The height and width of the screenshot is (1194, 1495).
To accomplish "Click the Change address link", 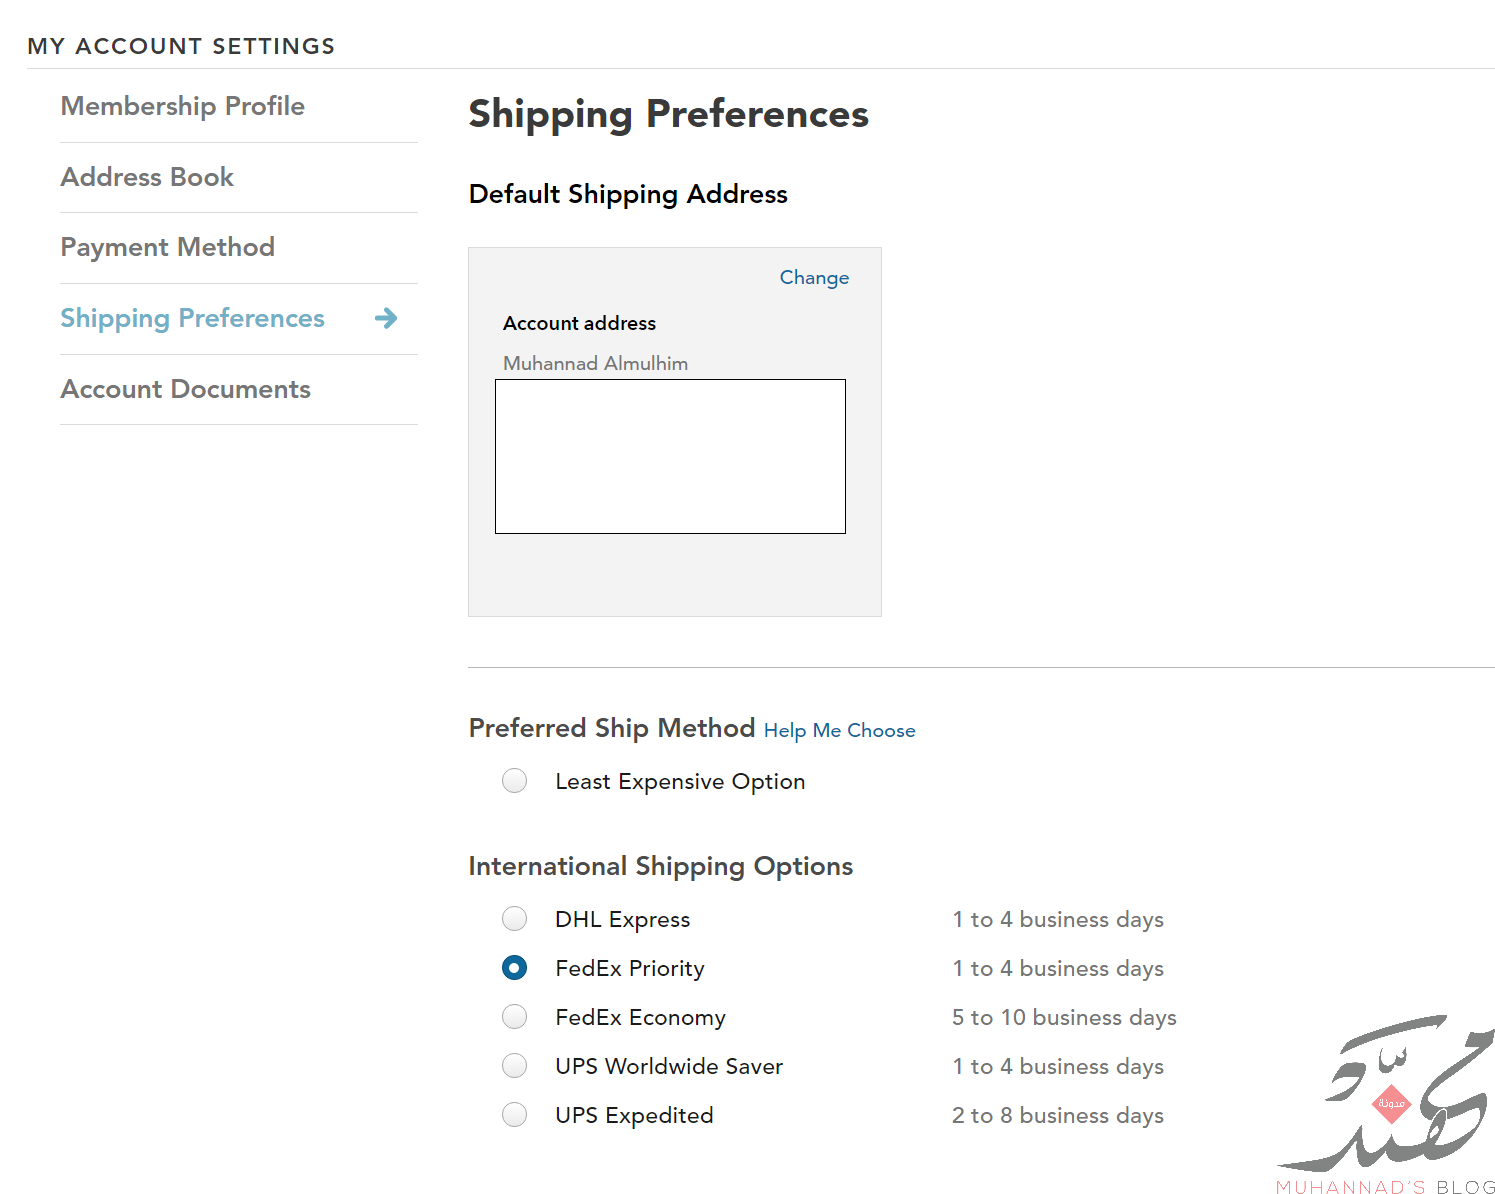I will coord(814,277).
